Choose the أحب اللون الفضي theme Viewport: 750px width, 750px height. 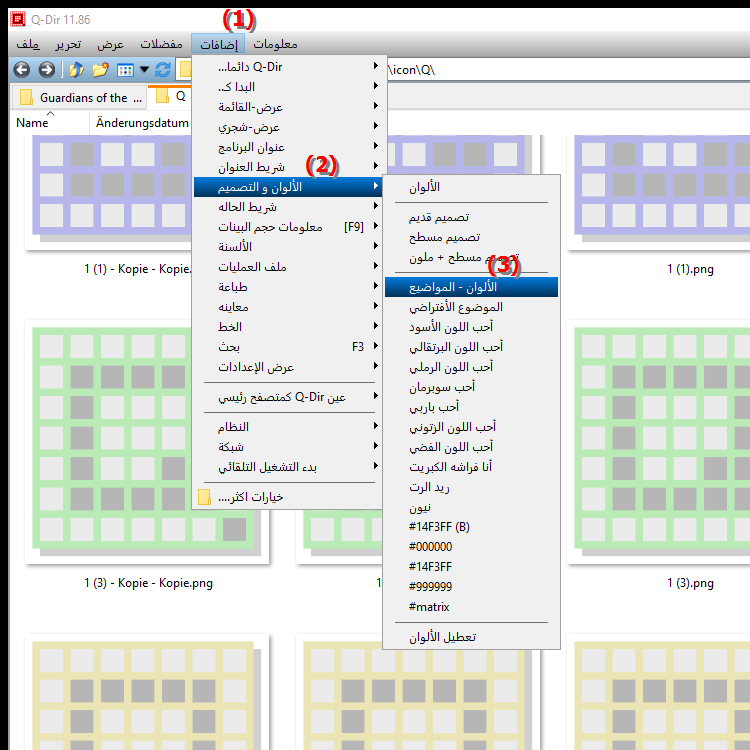pyautogui.click(x=471, y=447)
